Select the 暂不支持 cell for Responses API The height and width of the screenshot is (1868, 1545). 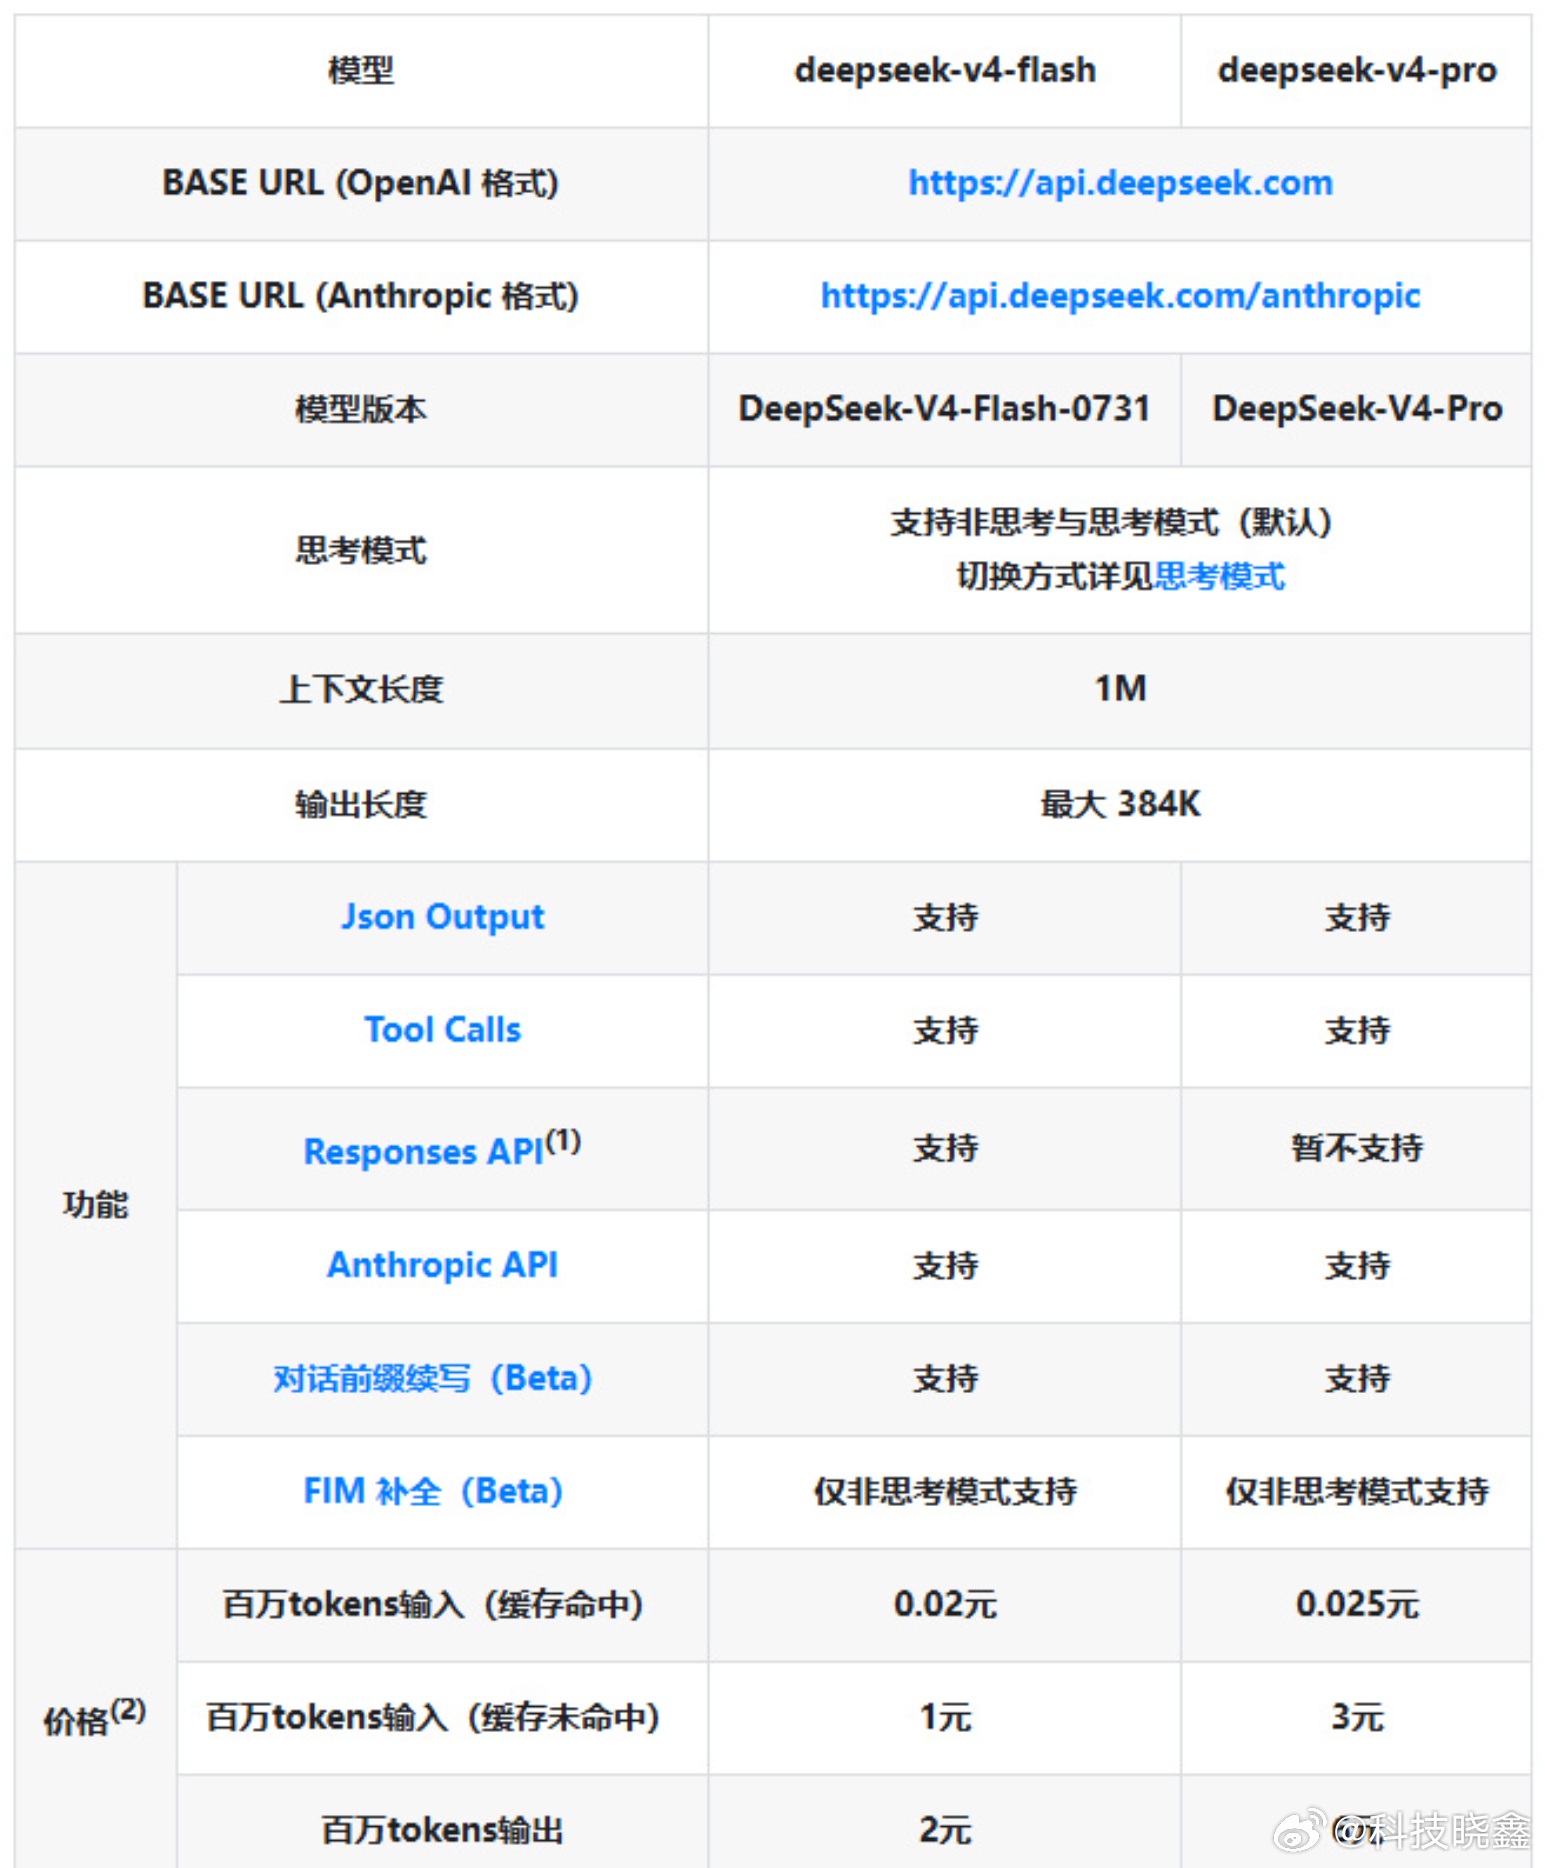tap(1357, 1148)
